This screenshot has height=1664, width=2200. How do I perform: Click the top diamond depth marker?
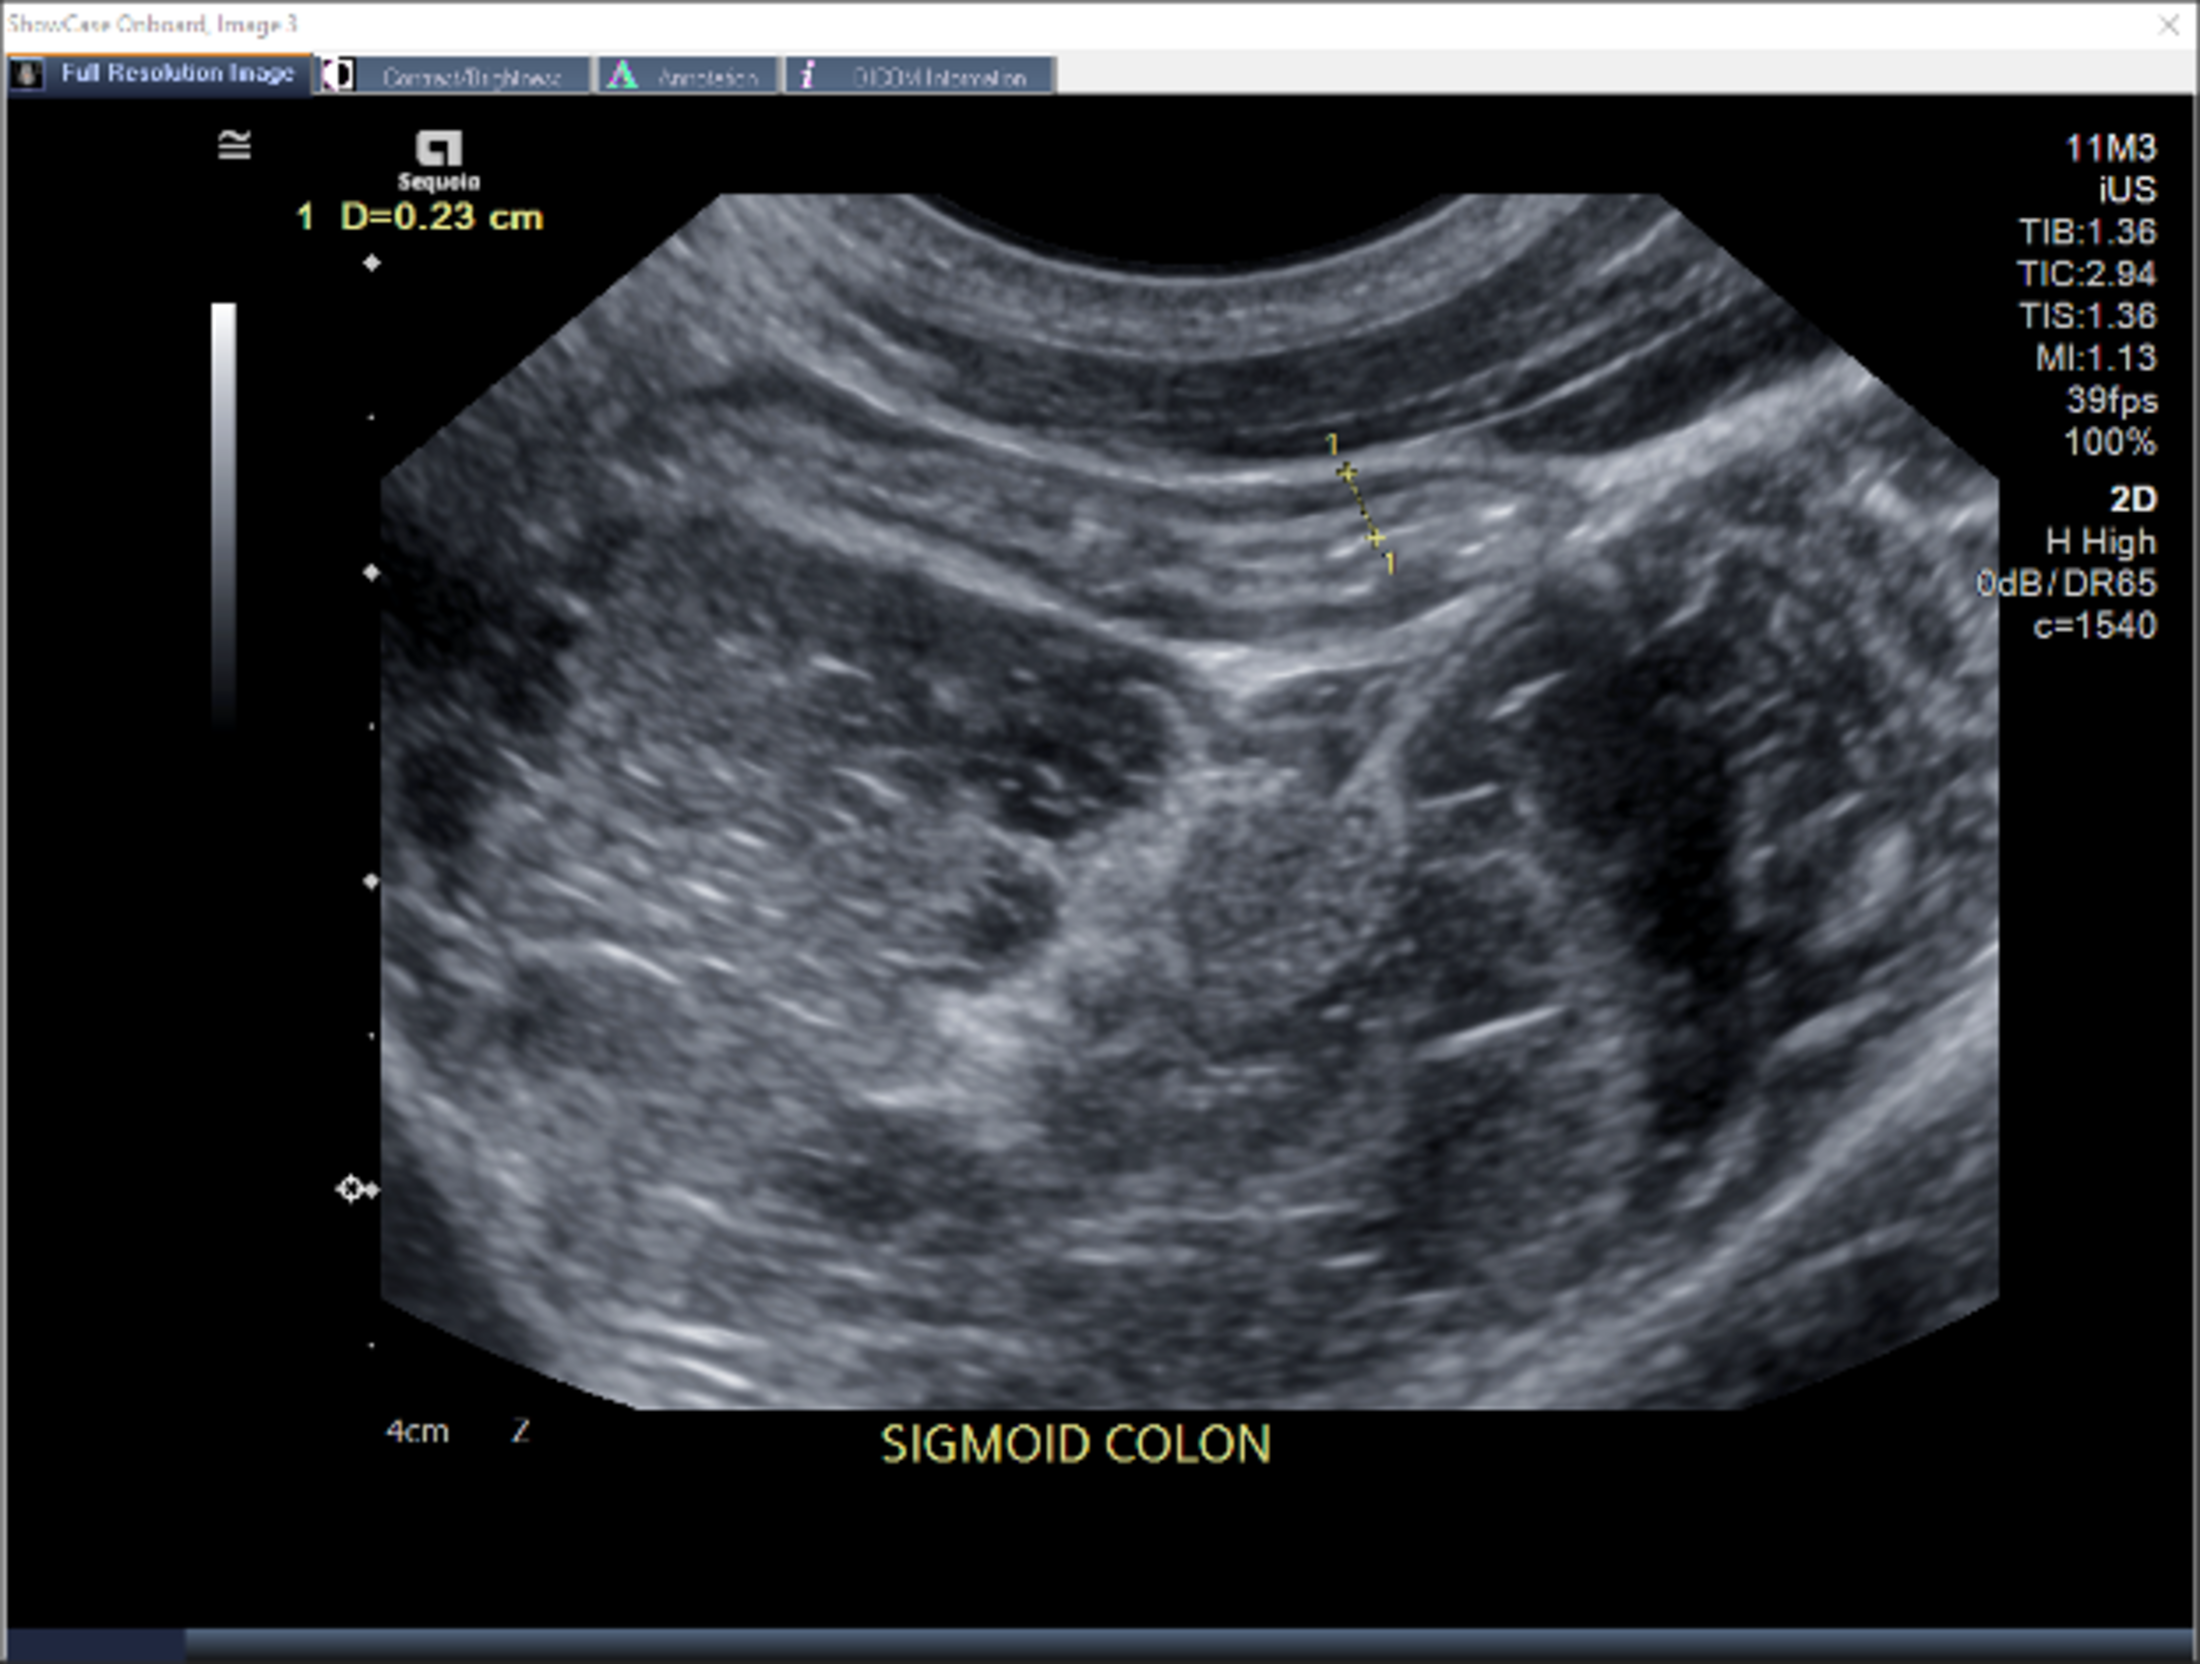[x=372, y=263]
